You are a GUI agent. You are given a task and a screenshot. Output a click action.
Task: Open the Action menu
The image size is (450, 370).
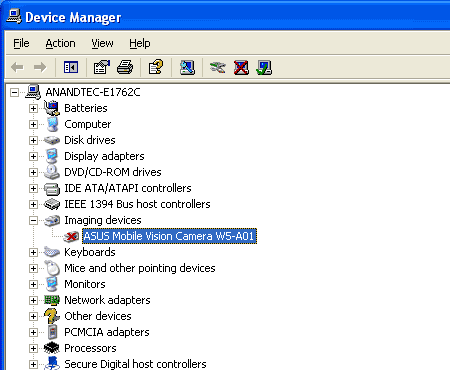(x=60, y=43)
